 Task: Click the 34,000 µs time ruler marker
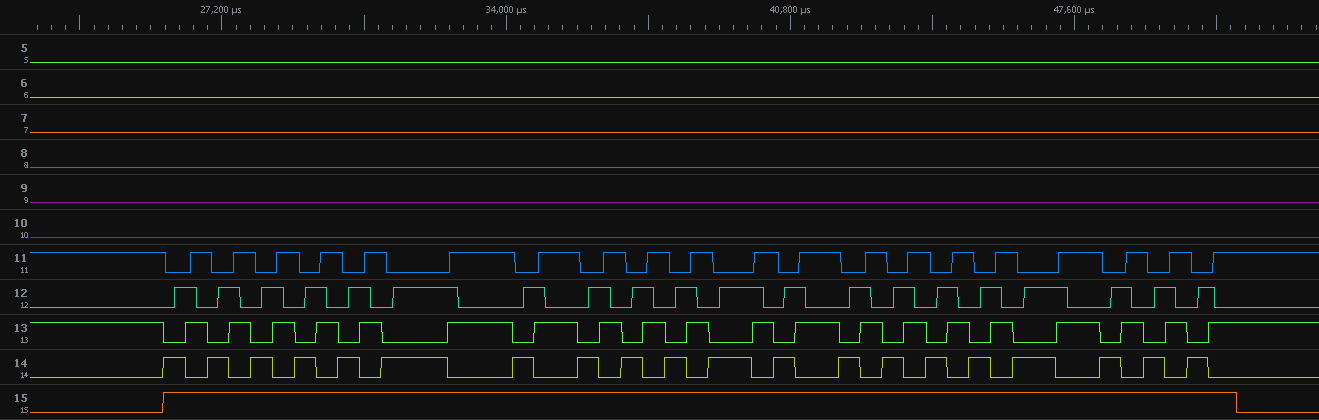click(506, 10)
